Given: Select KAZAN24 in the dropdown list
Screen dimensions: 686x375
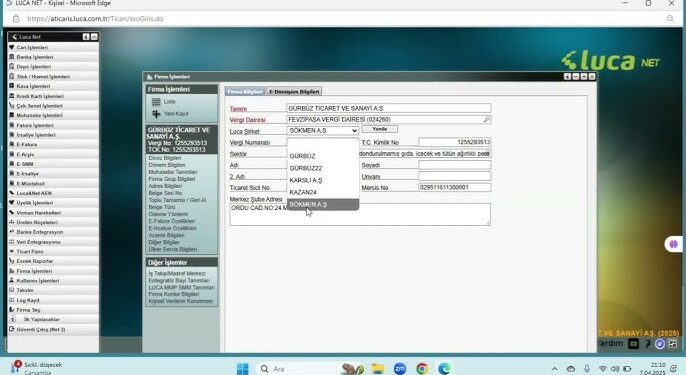Looking at the screenshot, I should pos(323,193).
